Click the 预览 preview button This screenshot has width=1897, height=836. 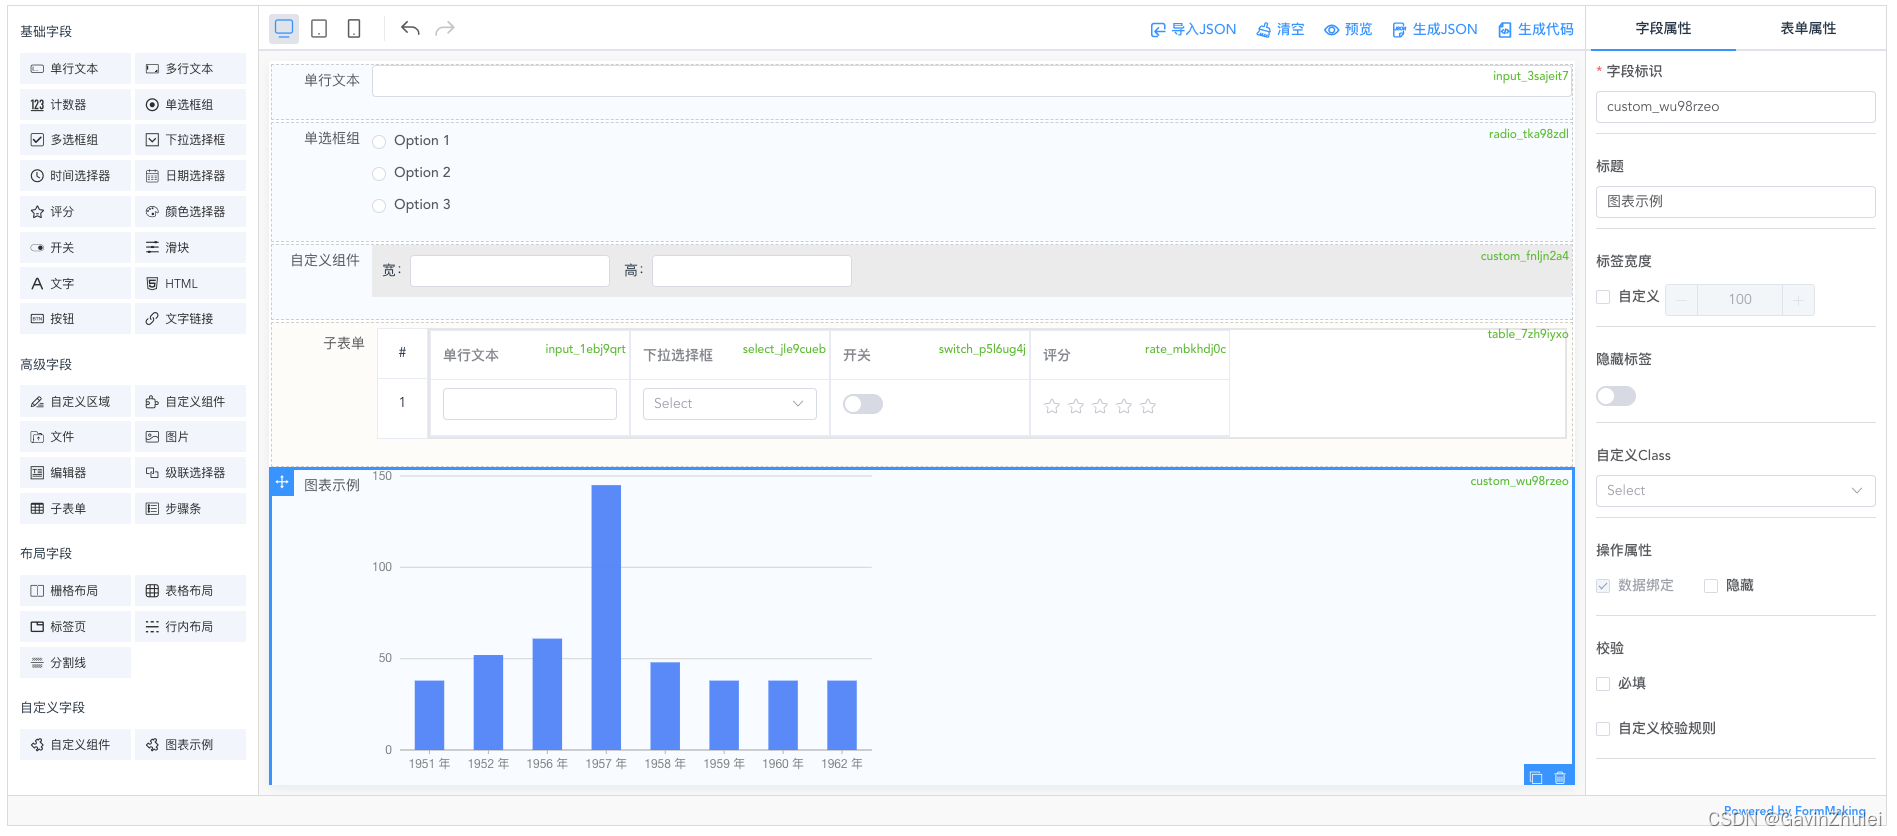coord(1348,29)
